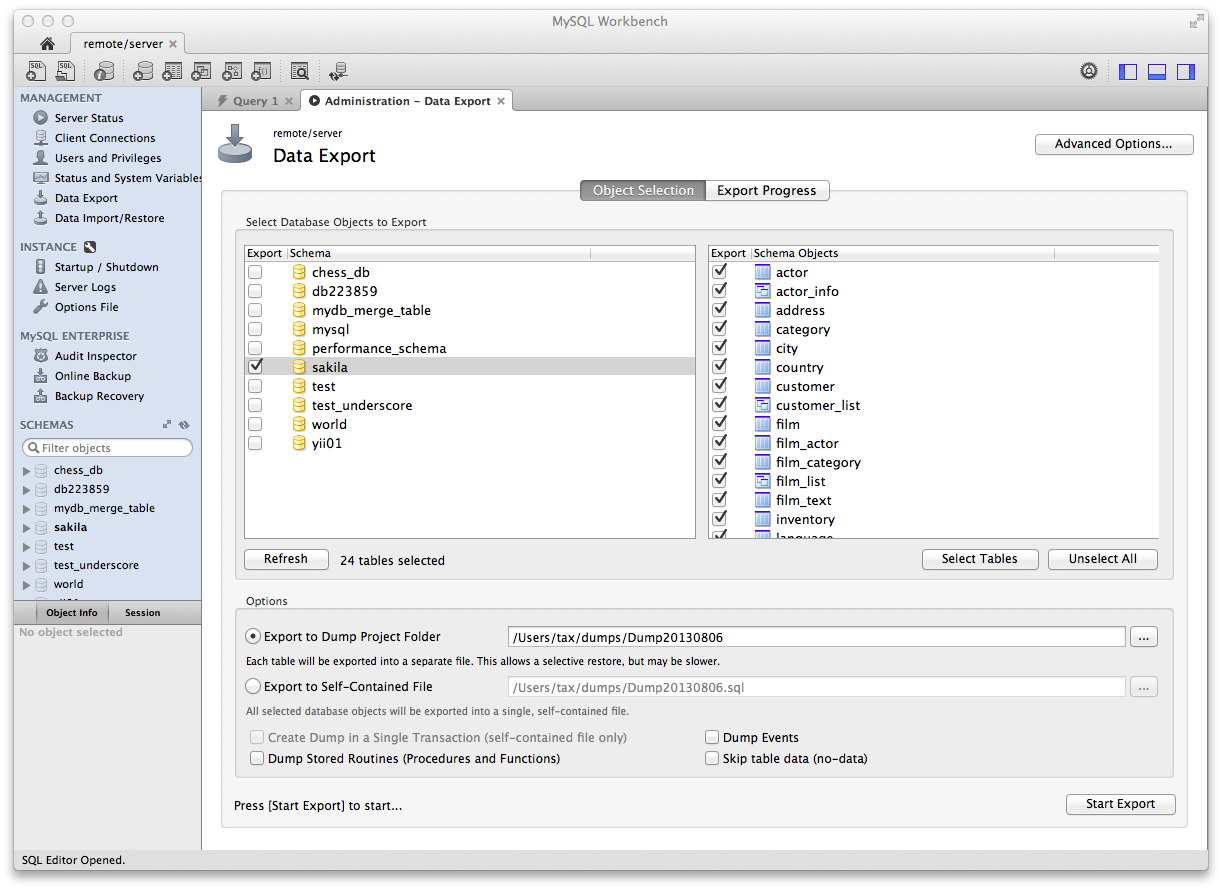Check the world schema export checkbox
This screenshot has height=890, width=1222.
[x=256, y=424]
